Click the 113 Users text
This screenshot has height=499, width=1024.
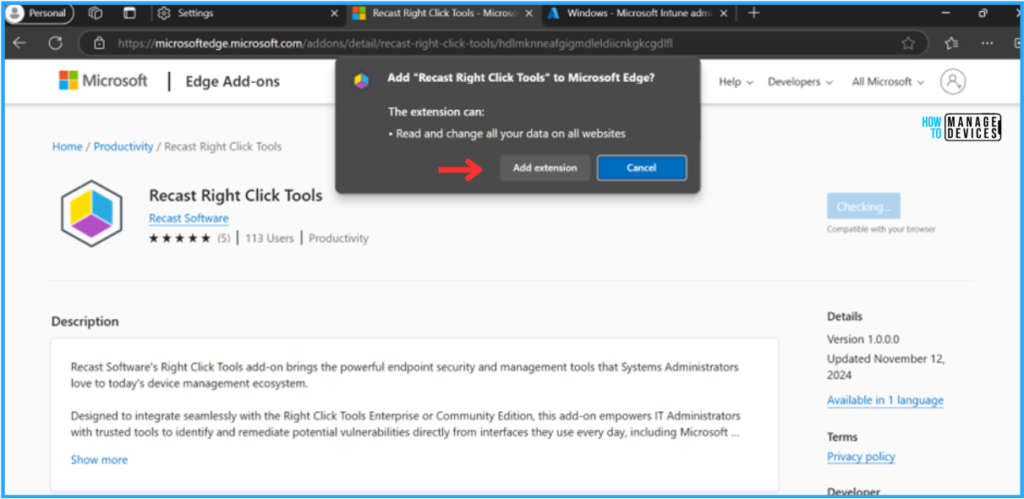point(270,238)
